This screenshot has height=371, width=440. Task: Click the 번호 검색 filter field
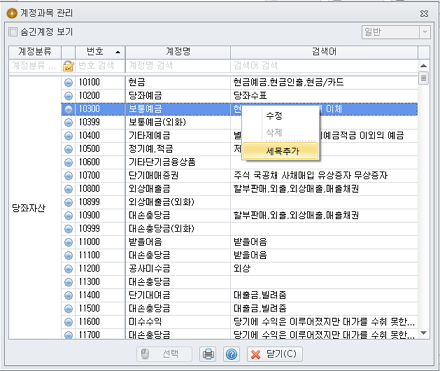100,66
